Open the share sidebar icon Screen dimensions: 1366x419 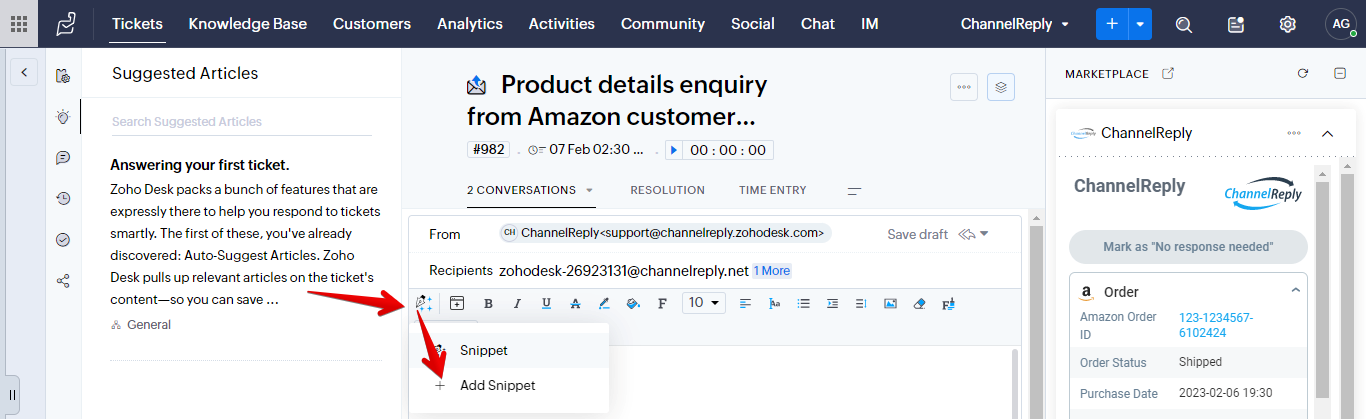[63, 280]
